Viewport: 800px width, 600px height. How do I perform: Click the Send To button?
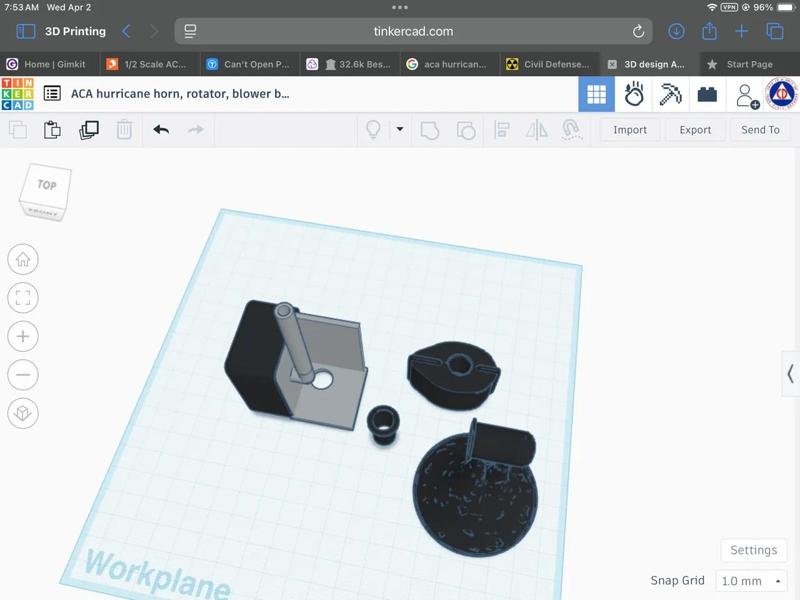point(760,130)
